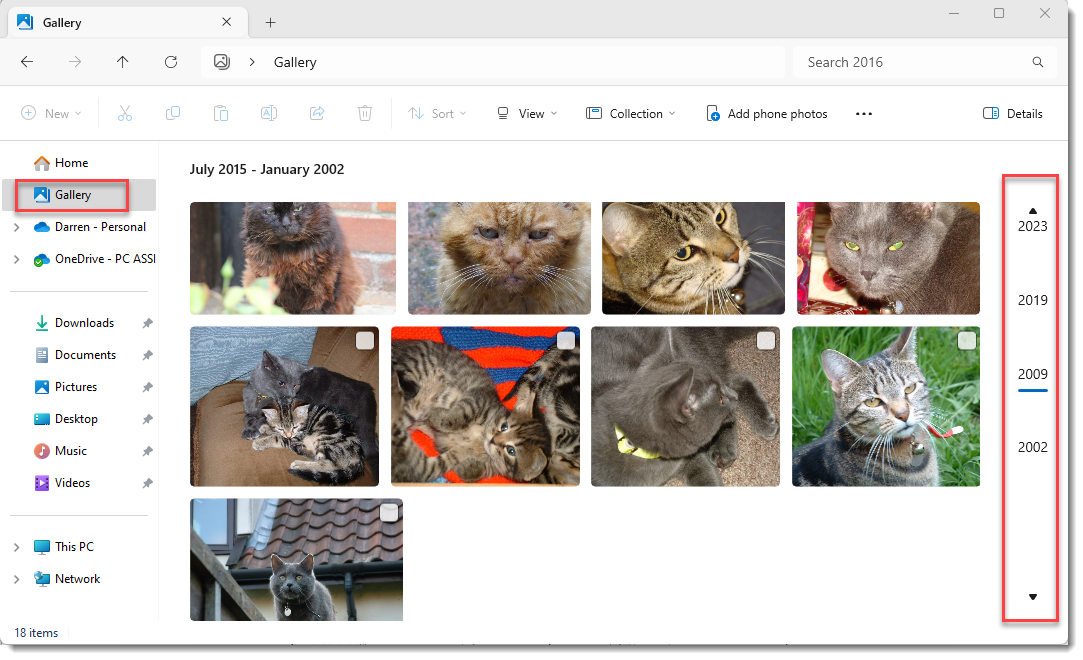Jump to 2009 on the year timeline
This screenshot has height=660, width=1083.
pos(1031,374)
